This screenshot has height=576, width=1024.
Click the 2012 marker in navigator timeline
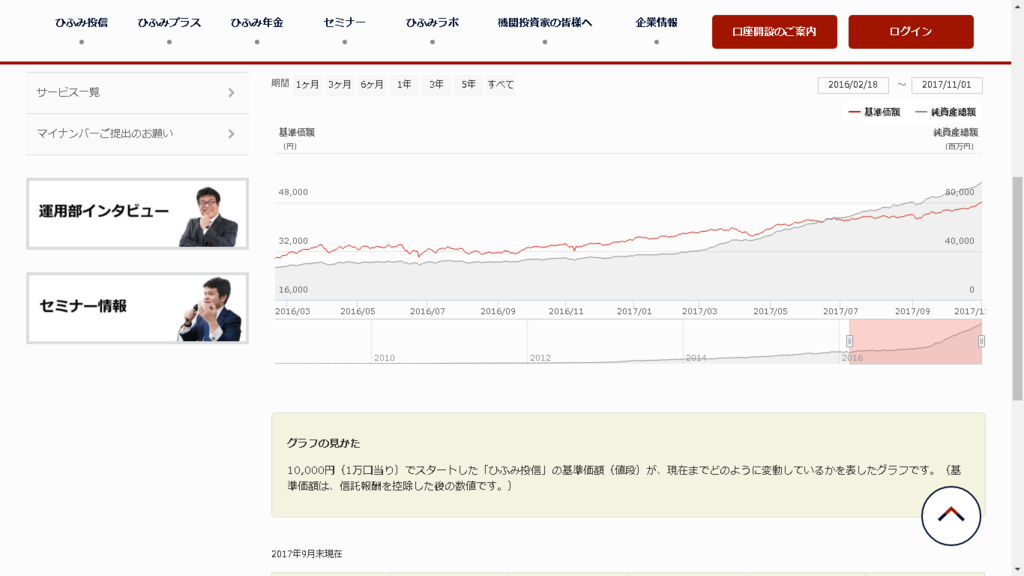click(x=540, y=358)
